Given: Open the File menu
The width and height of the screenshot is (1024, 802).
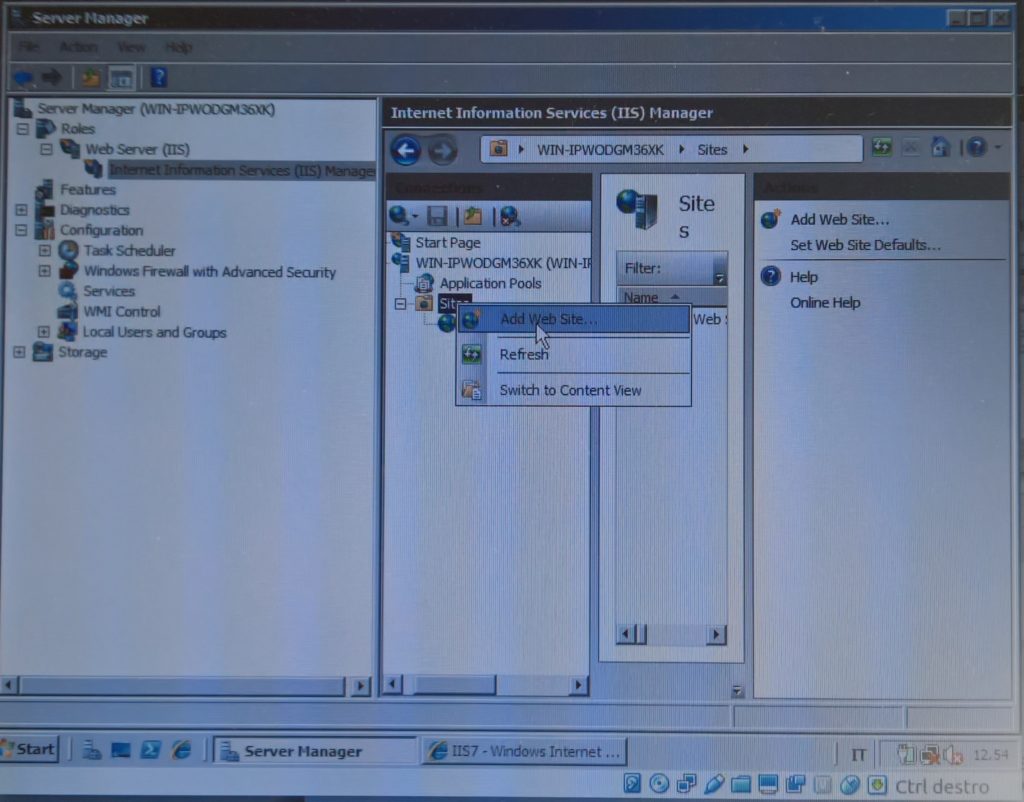Looking at the screenshot, I should point(28,47).
